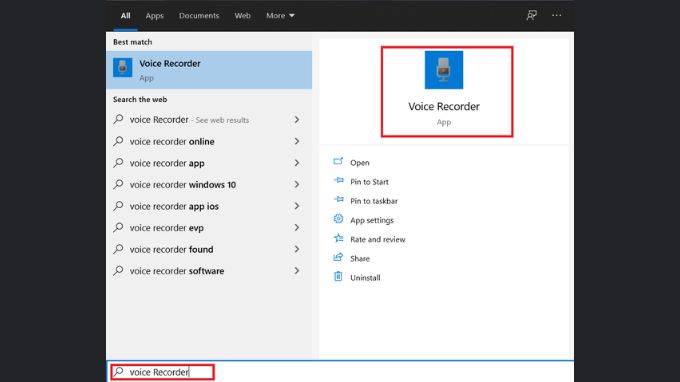Image resolution: width=680 pixels, height=382 pixels.
Task: Click 'voice recorder windows 10' suggestion text
Action: coord(183,185)
